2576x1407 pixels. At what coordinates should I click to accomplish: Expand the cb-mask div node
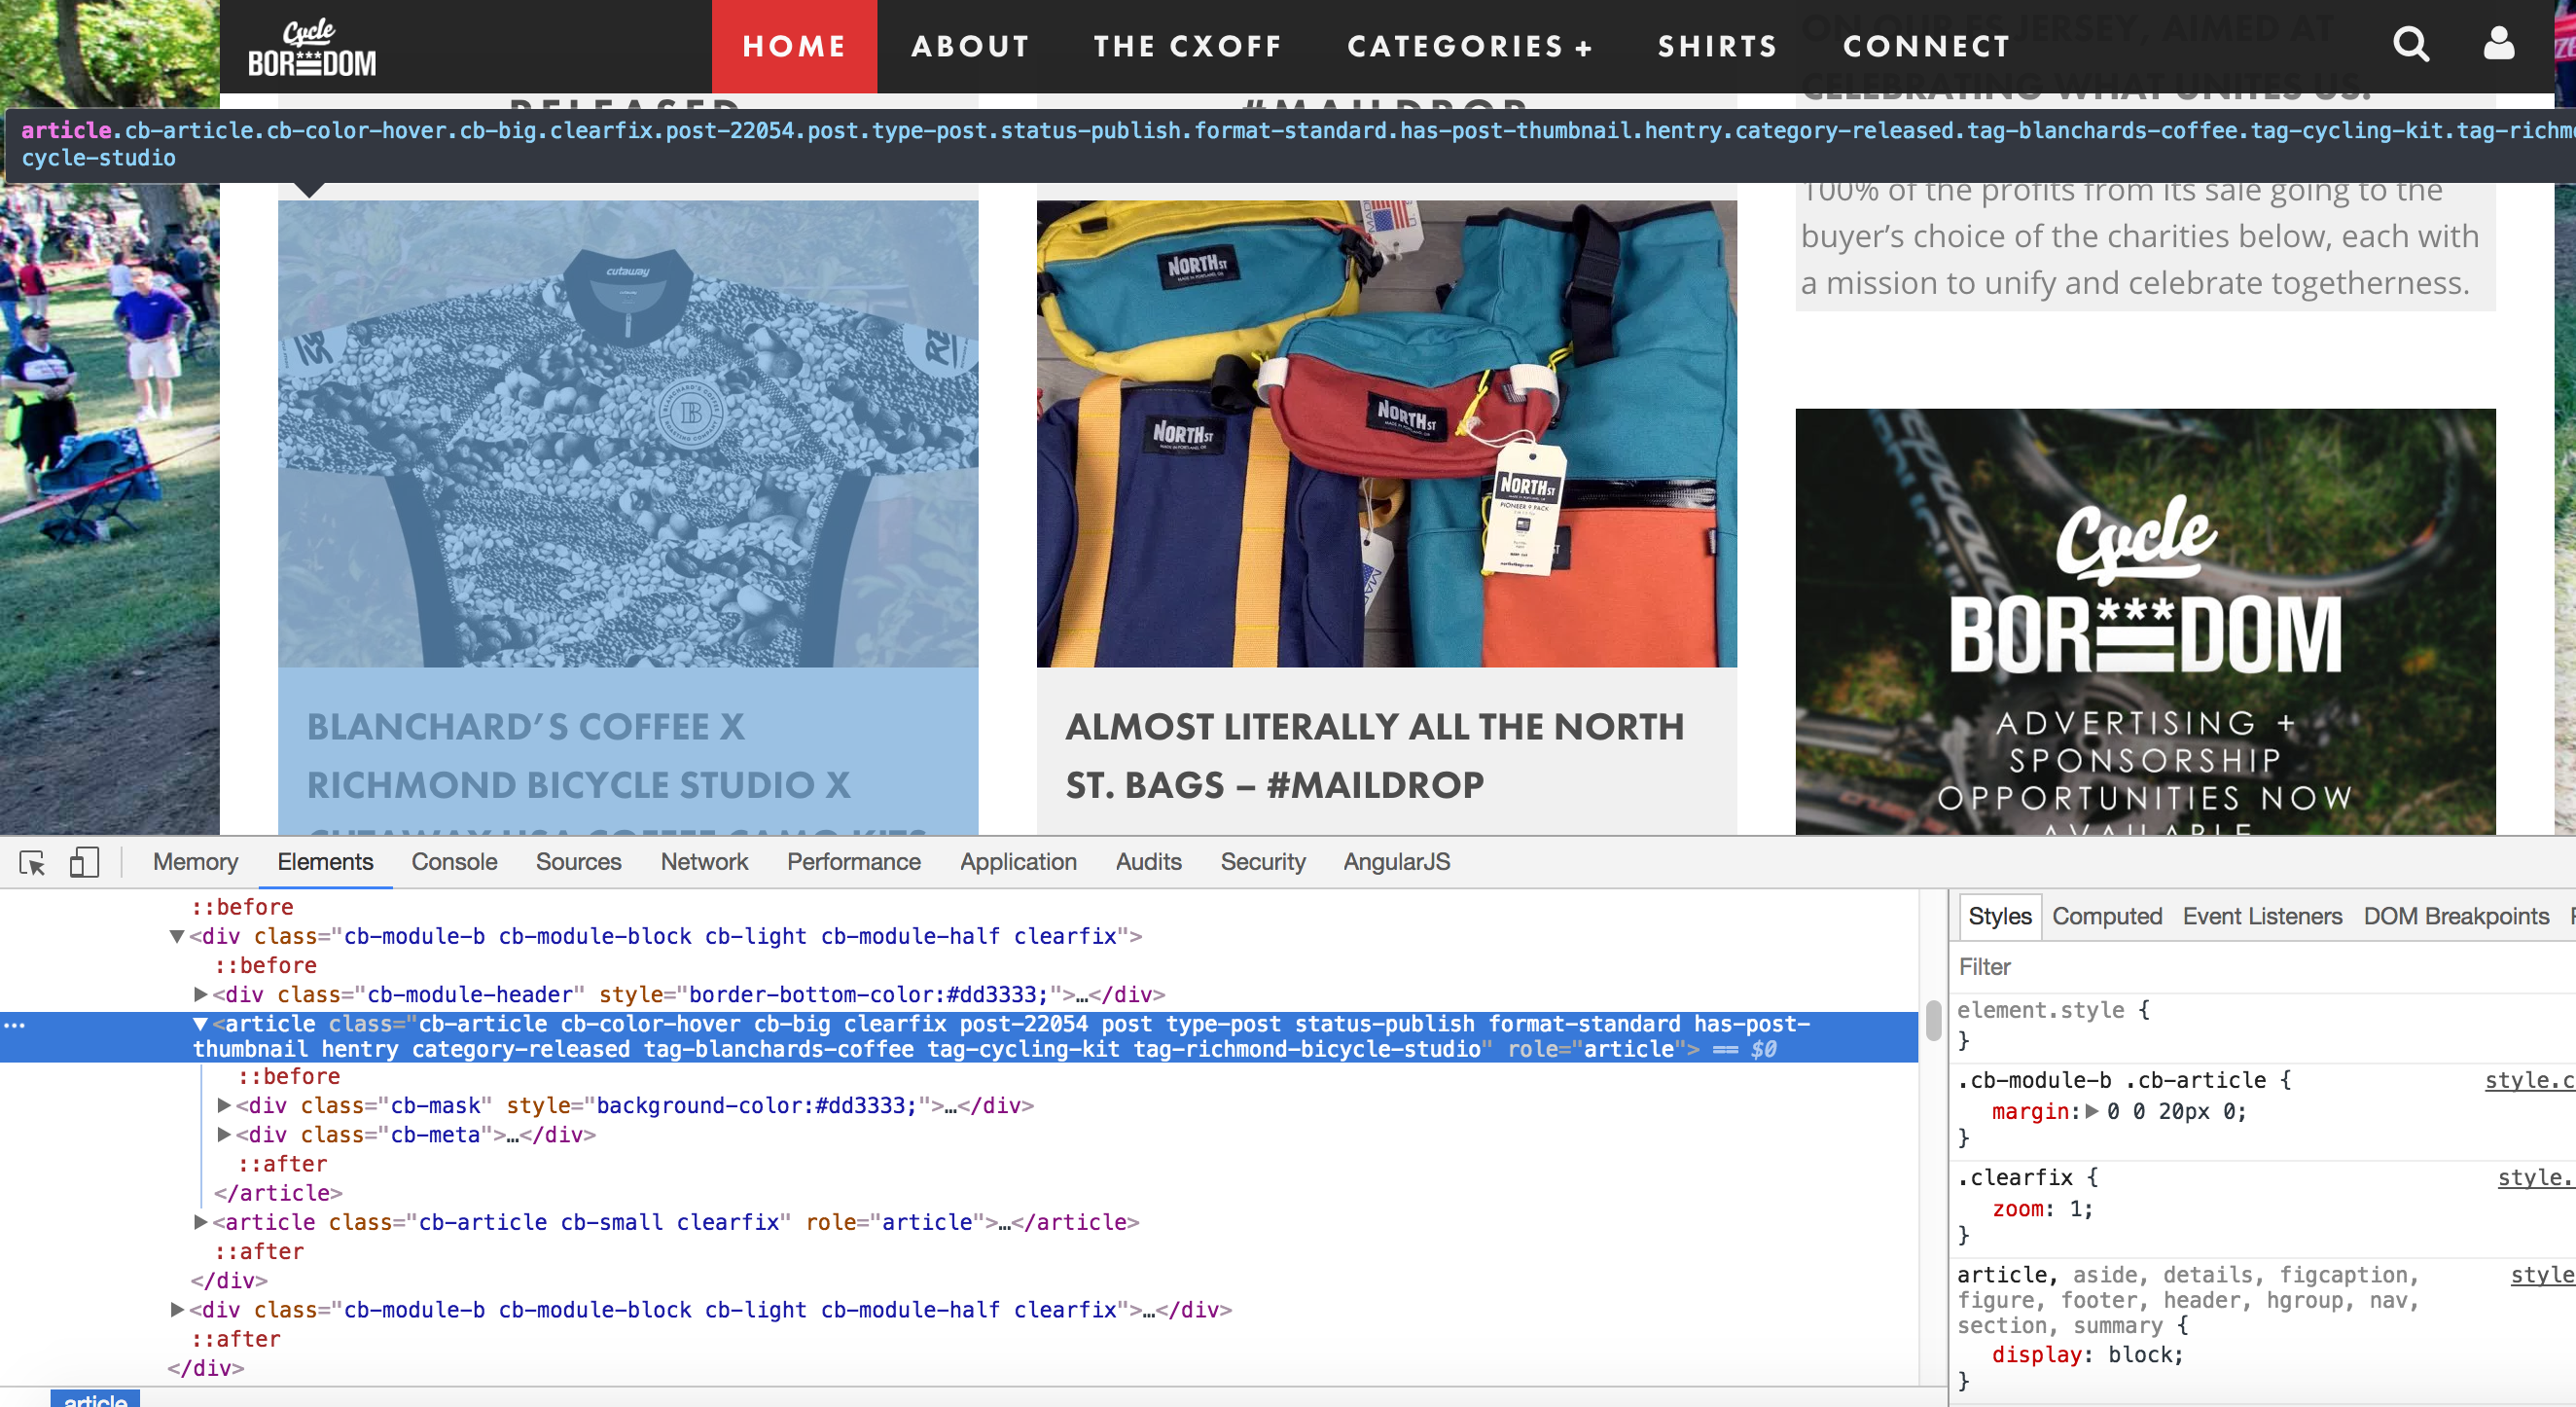tap(223, 1106)
